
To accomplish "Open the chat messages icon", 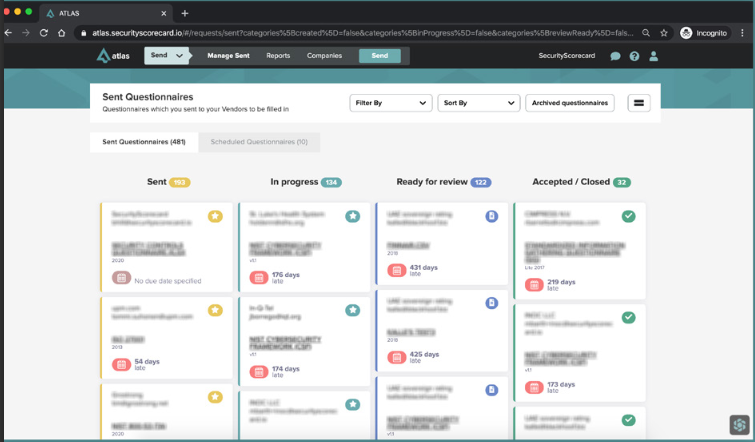I will click(615, 56).
